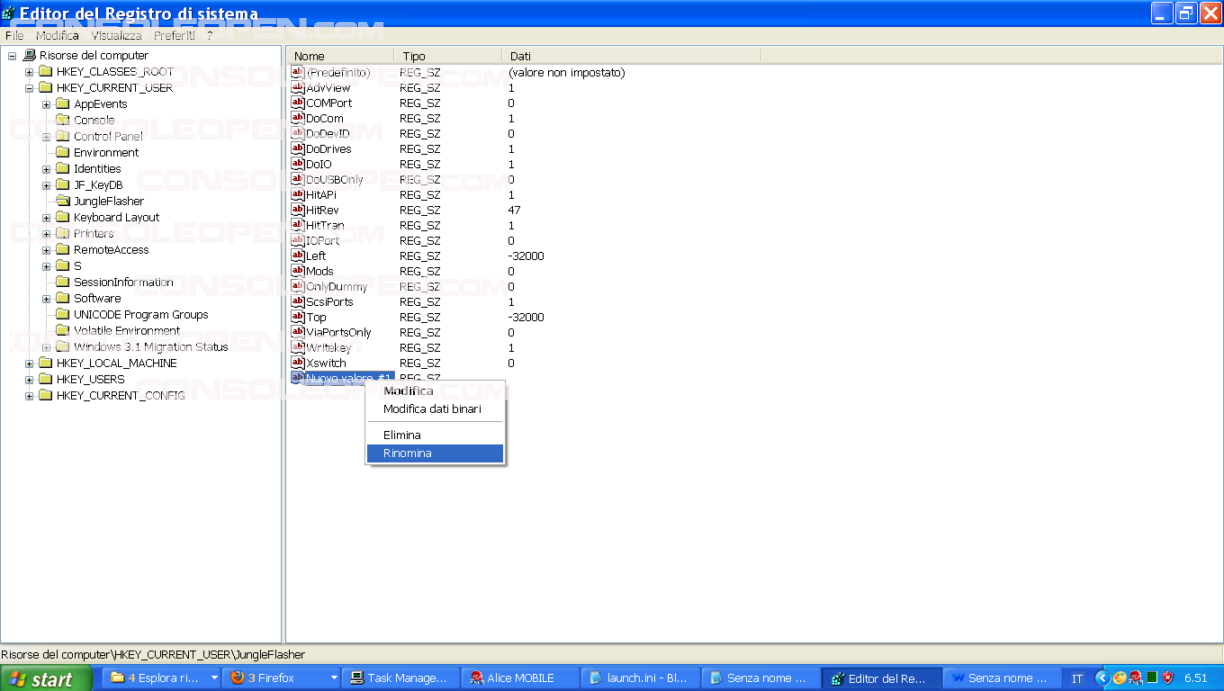This screenshot has width=1224, height=691.
Task: Choose Modifica dati binari option
Action: point(432,409)
